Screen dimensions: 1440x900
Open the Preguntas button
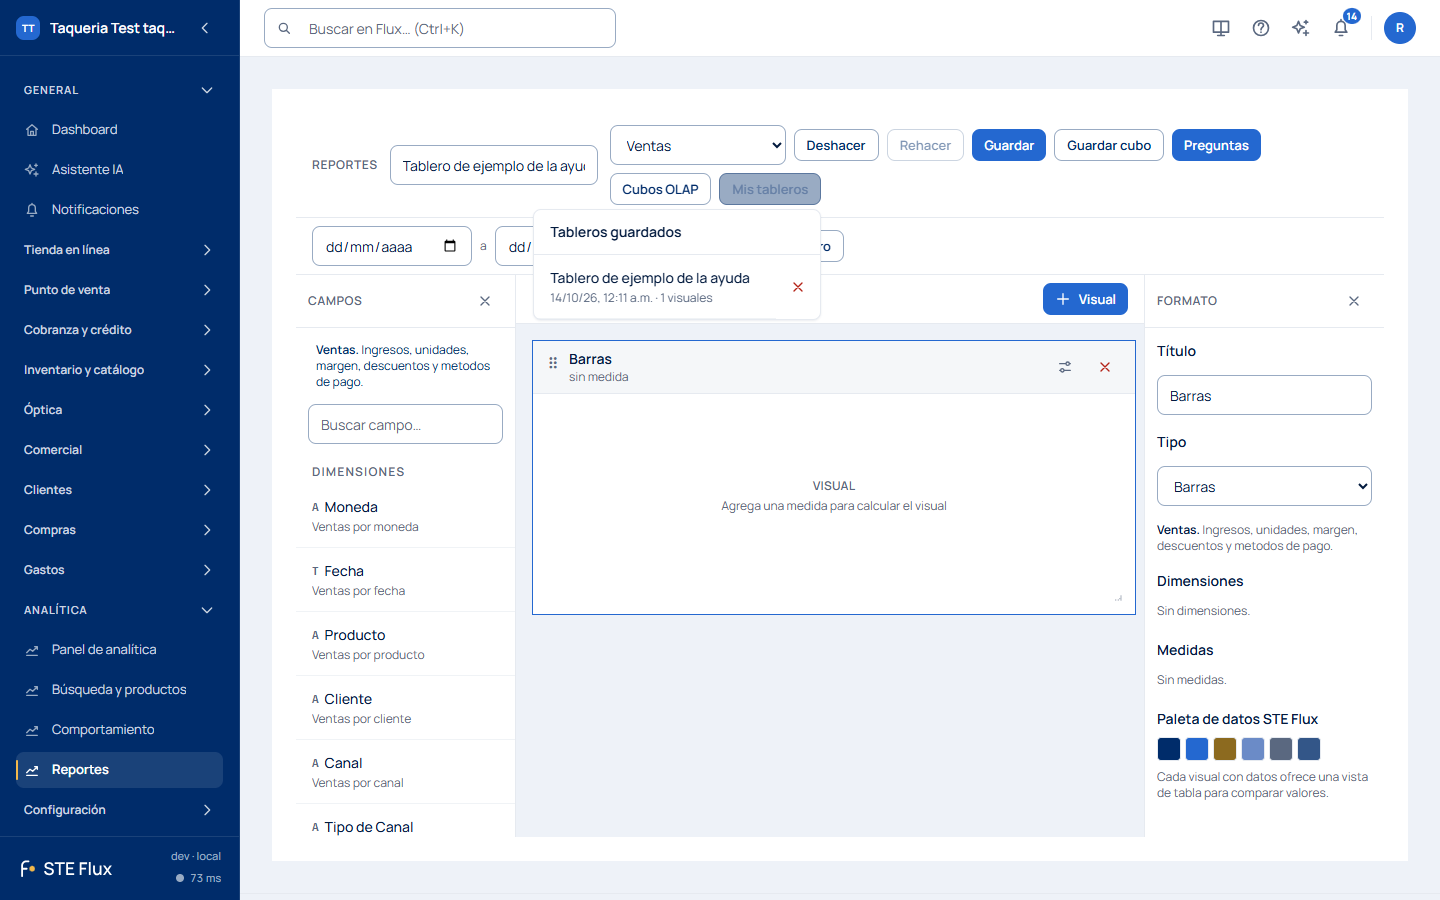(1216, 145)
